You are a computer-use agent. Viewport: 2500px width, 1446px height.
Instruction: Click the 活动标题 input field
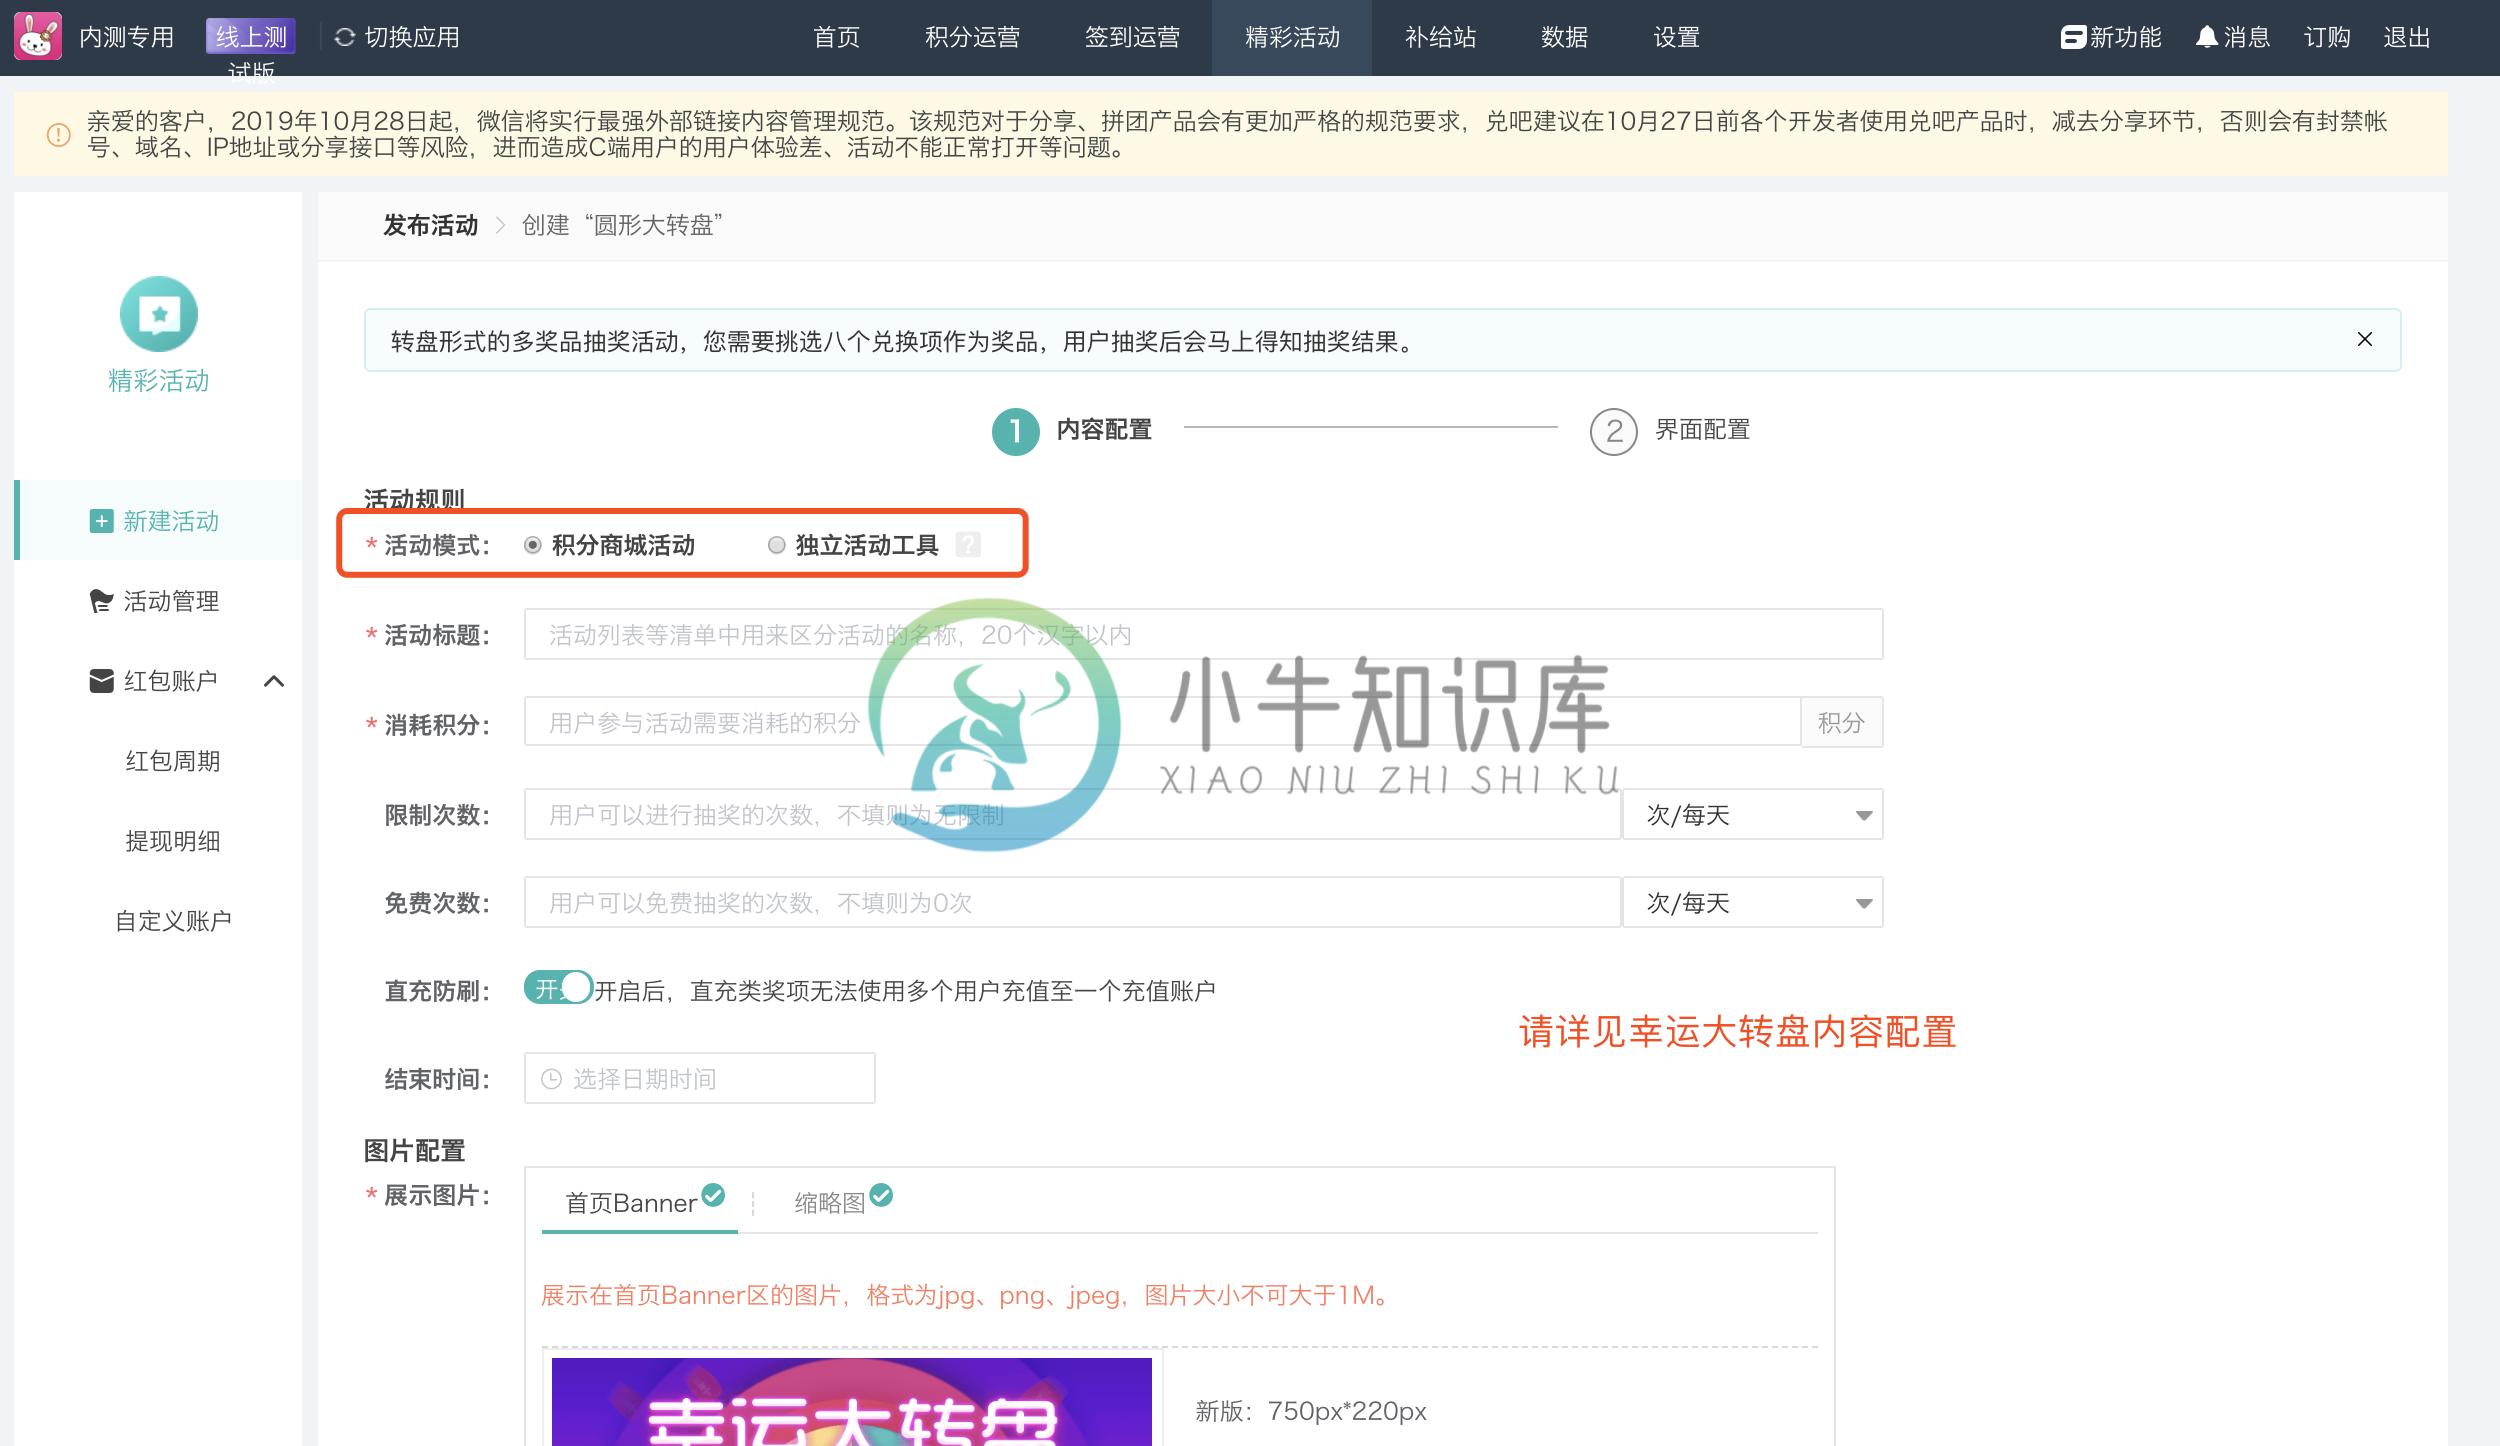[1203, 634]
